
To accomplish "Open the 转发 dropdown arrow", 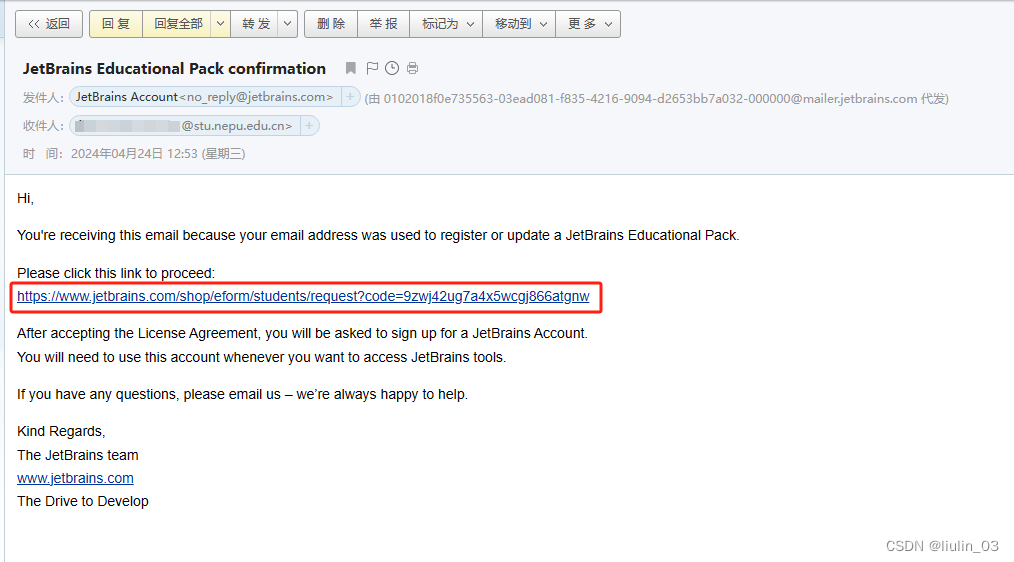I will (x=288, y=24).
